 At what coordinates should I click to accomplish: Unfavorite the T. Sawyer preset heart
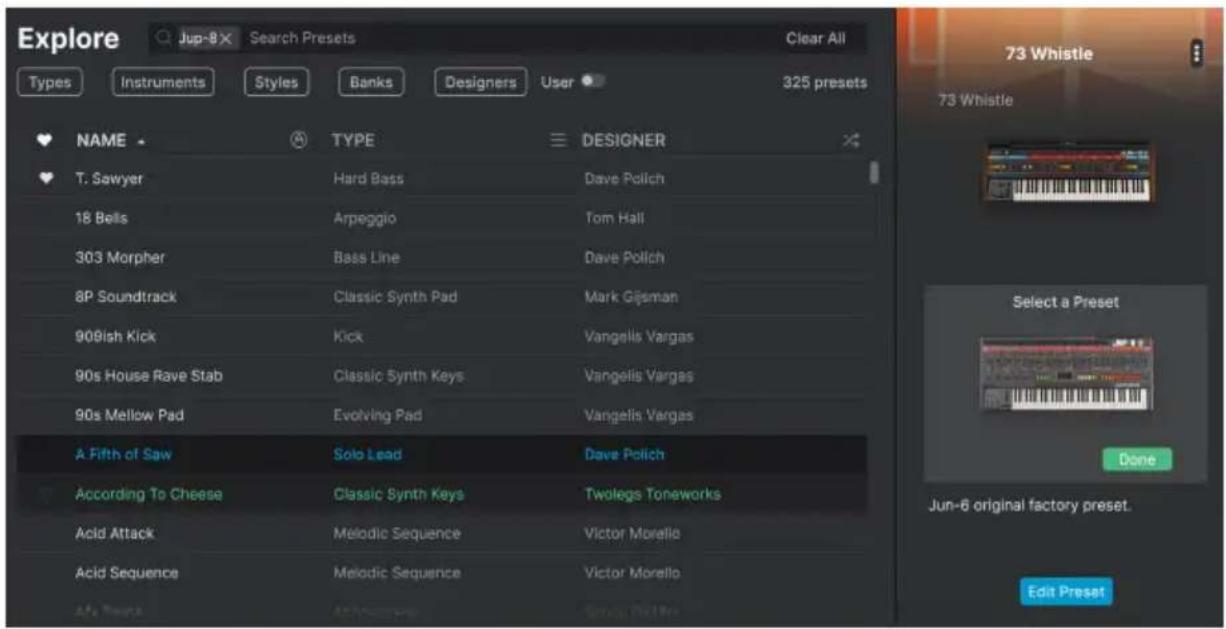[43, 179]
